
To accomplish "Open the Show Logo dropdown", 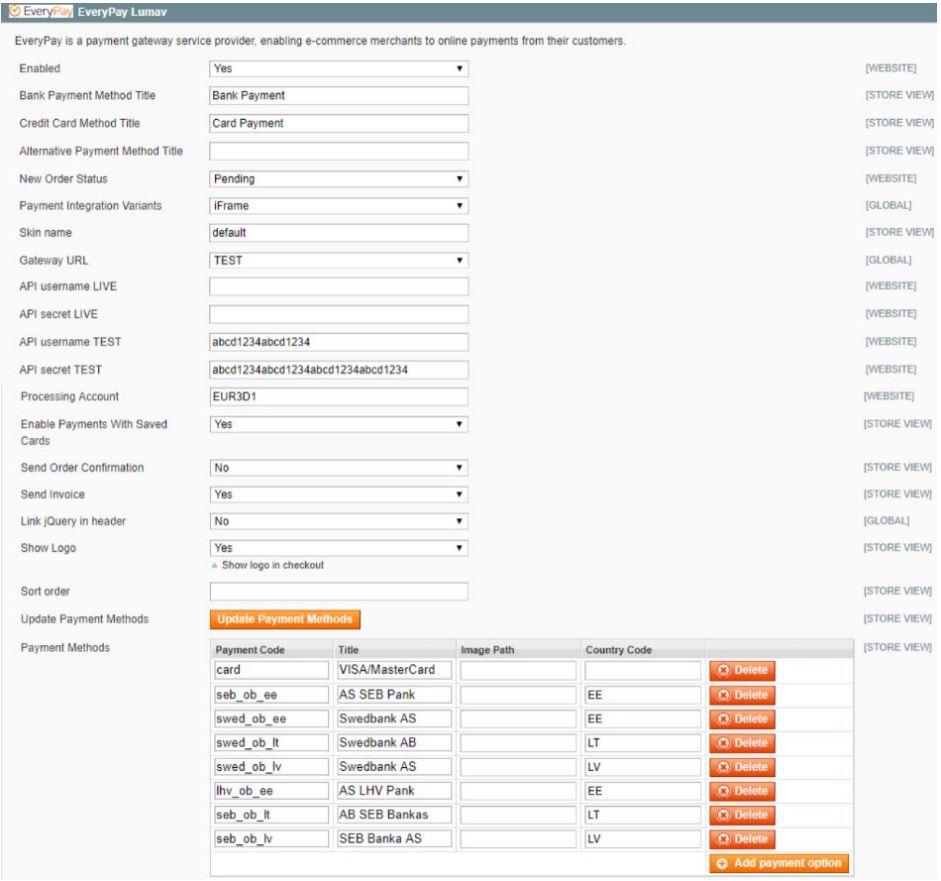I will point(338,548).
